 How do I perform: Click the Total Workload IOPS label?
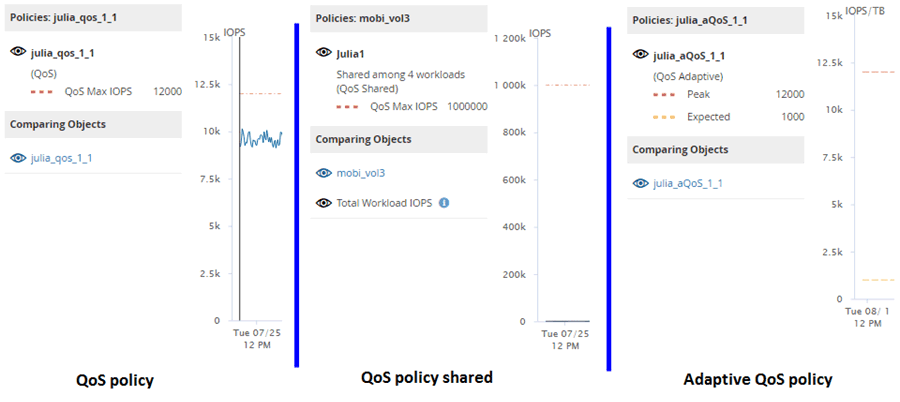click(x=384, y=202)
